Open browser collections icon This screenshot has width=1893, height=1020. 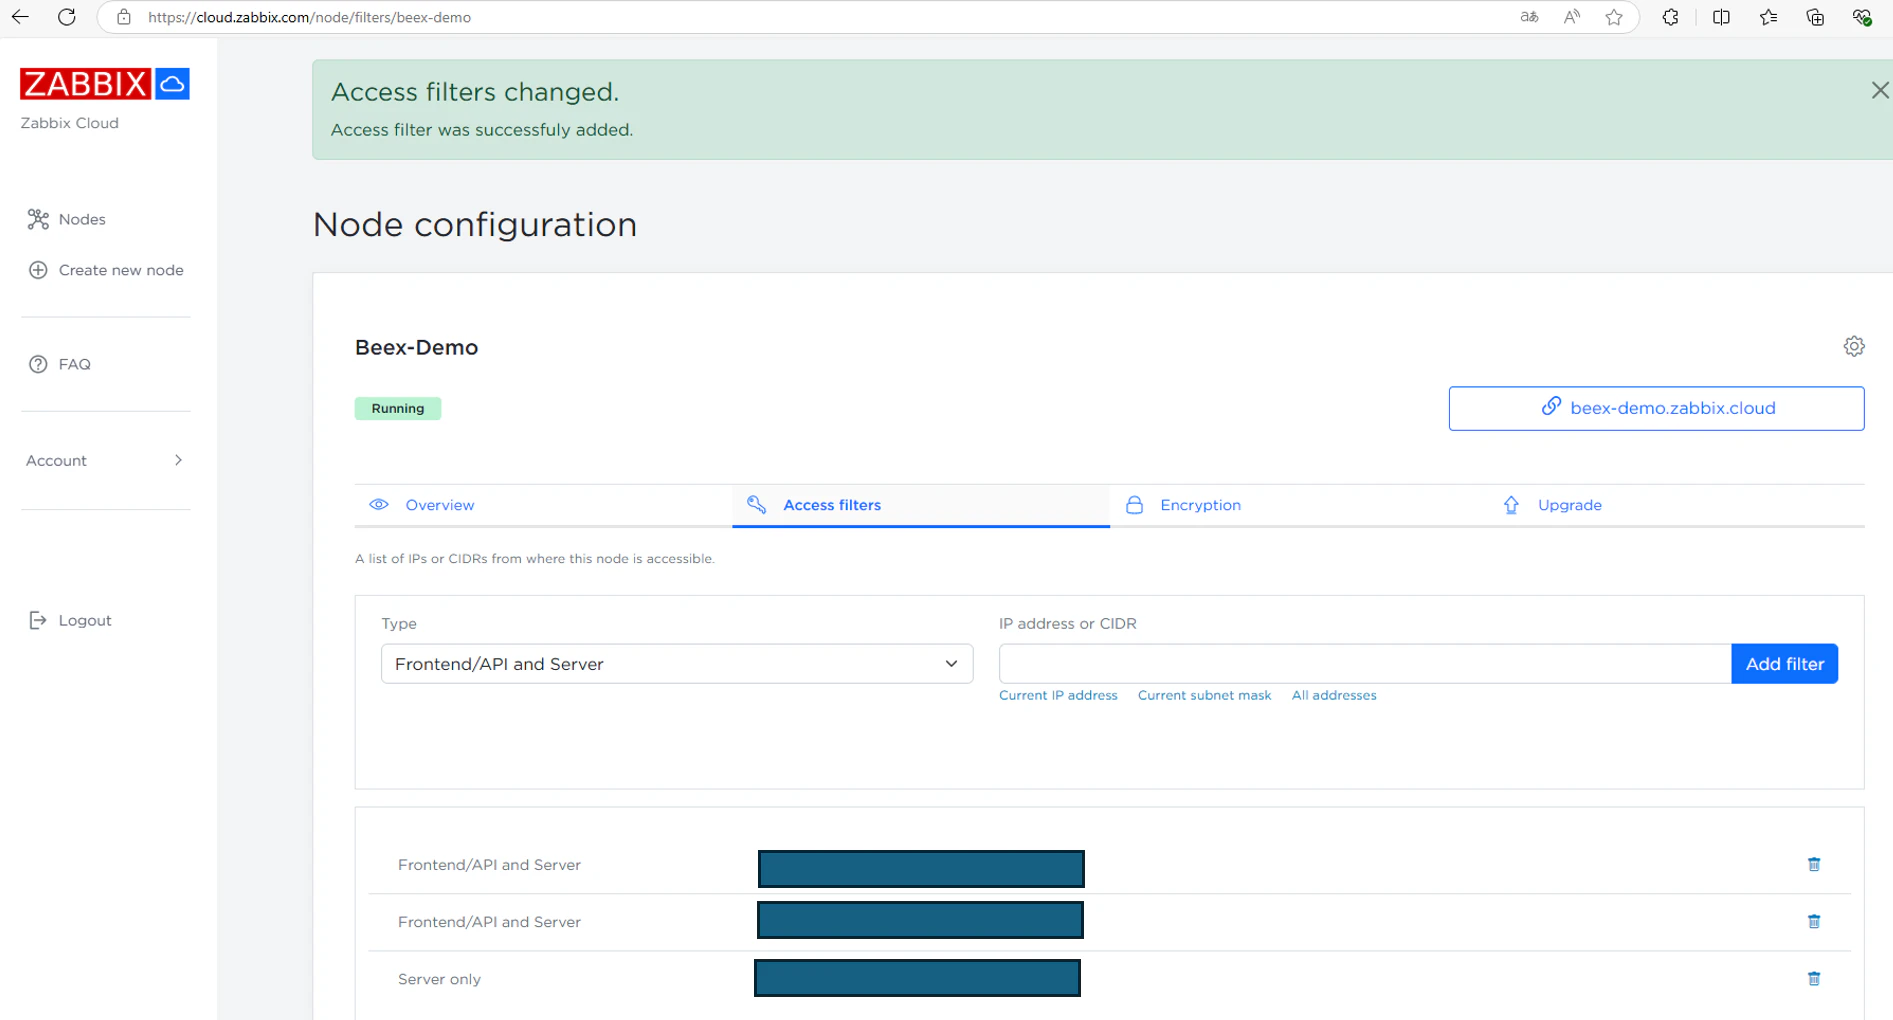[x=1815, y=17]
